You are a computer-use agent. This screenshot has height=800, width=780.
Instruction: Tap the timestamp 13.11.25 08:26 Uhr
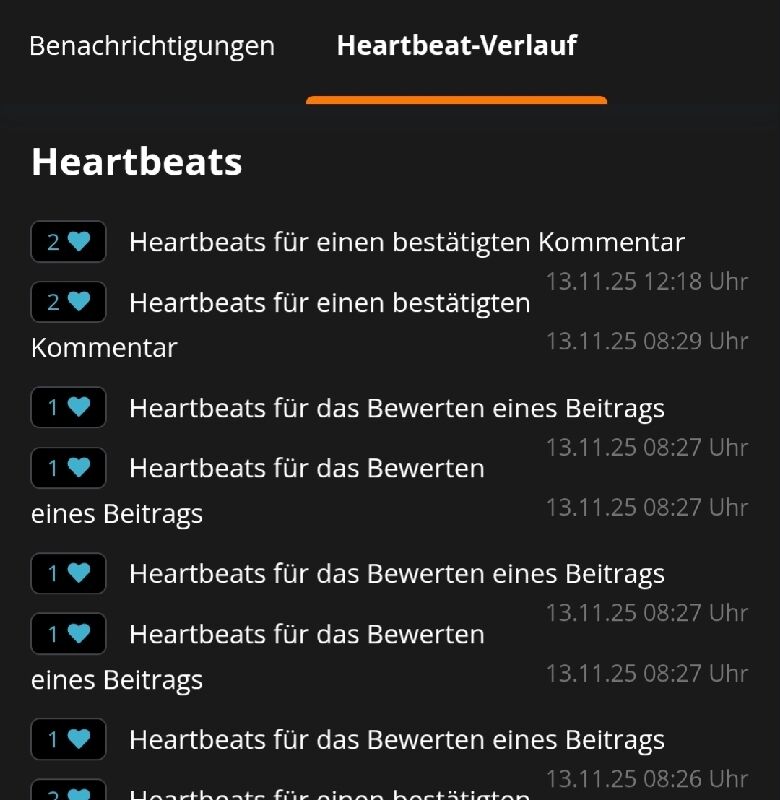click(646, 778)
